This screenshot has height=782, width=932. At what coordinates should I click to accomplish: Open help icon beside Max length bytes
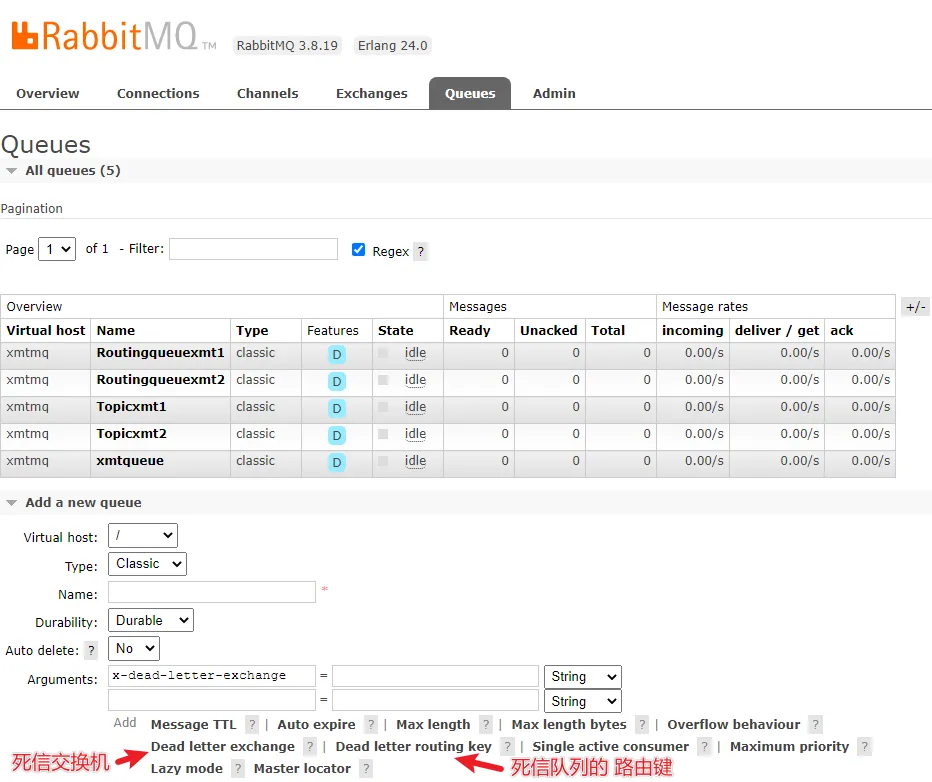coord(642,724)
